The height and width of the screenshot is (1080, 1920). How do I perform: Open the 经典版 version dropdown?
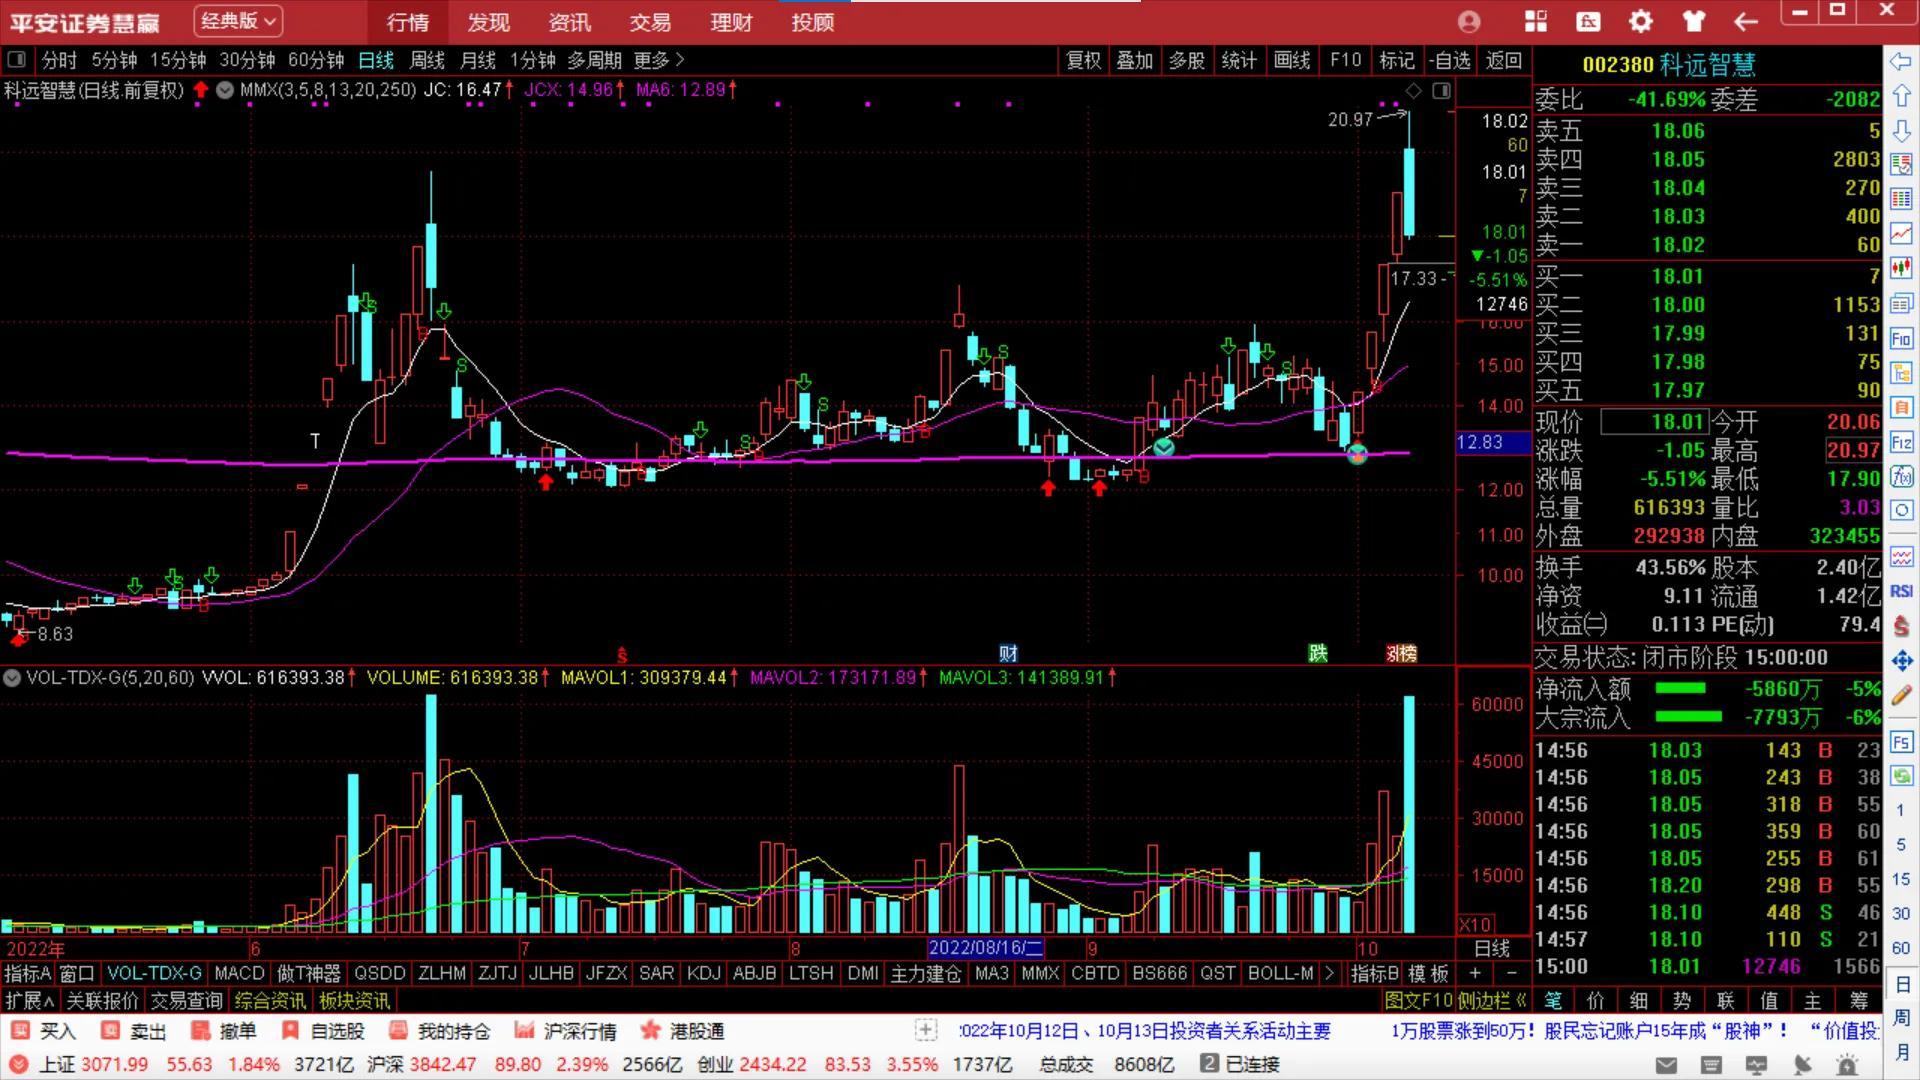coord(237,21)
